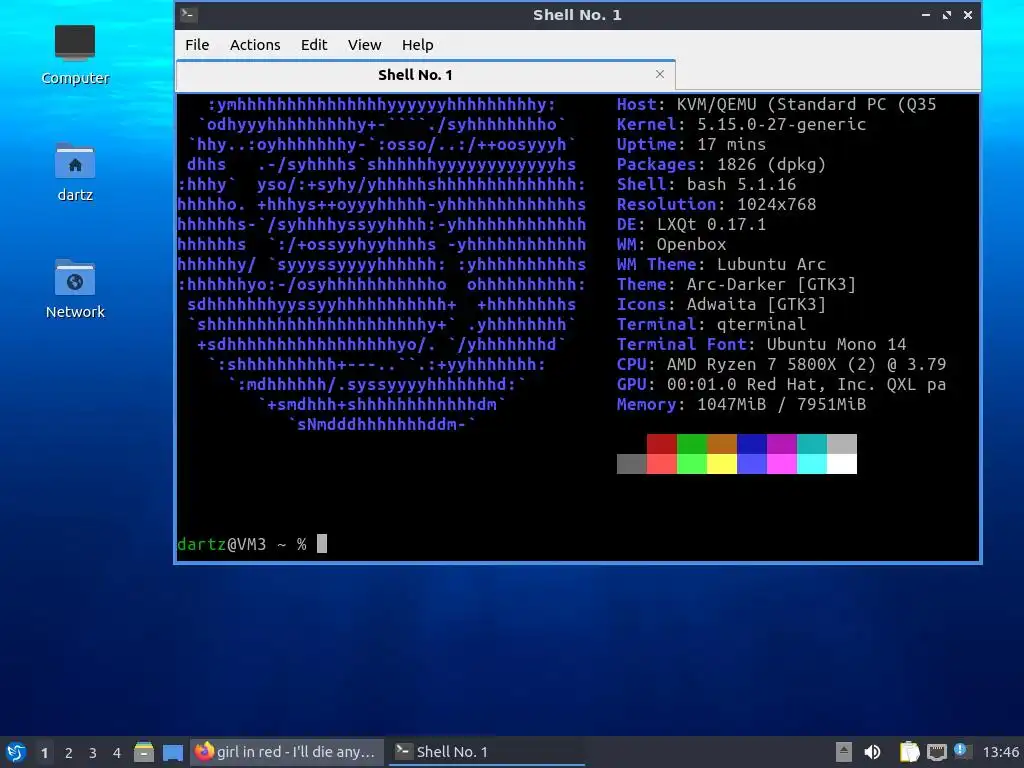This screenshot has height=768, width=1024.
Task: Switch to the Firefox girl in red window
Action: point(286,752)
